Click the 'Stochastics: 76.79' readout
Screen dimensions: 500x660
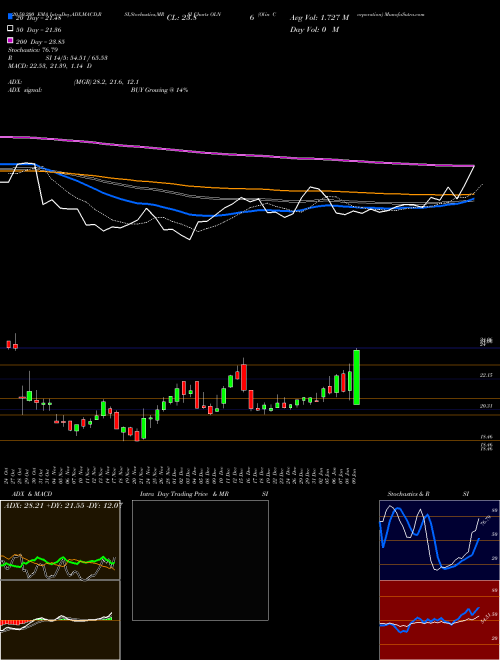click(x=33, y=50)
